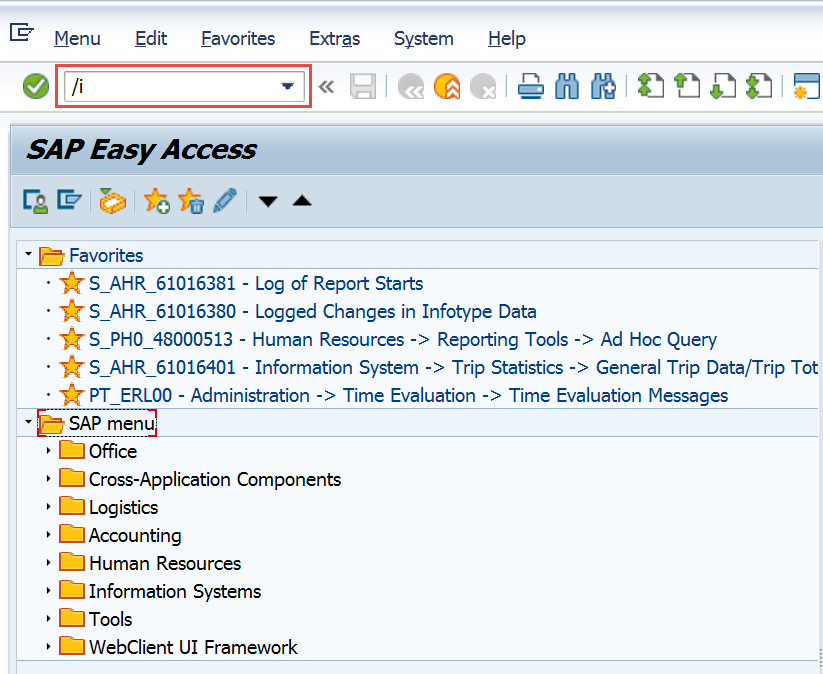The height and width of the screenshot is (674, 823).
Task: Click the Delete Favorites star-trash icon
Action: pyautogui.click(x=191, y=201)
